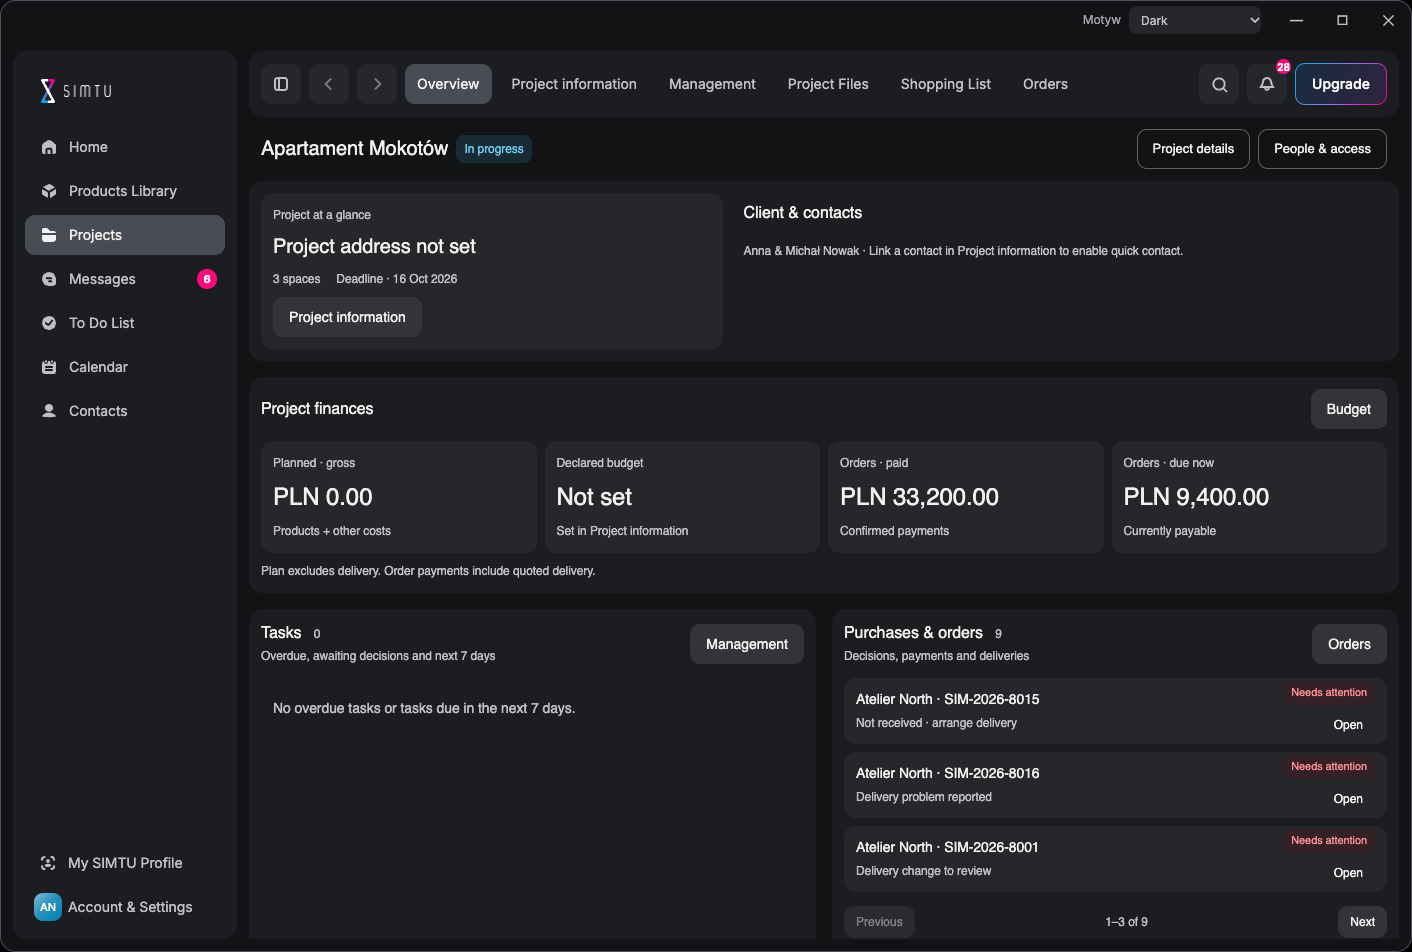Viewport: 1412px width, 952px height.
Task: Go forward with the right chevron
Action: click(377, 84)
